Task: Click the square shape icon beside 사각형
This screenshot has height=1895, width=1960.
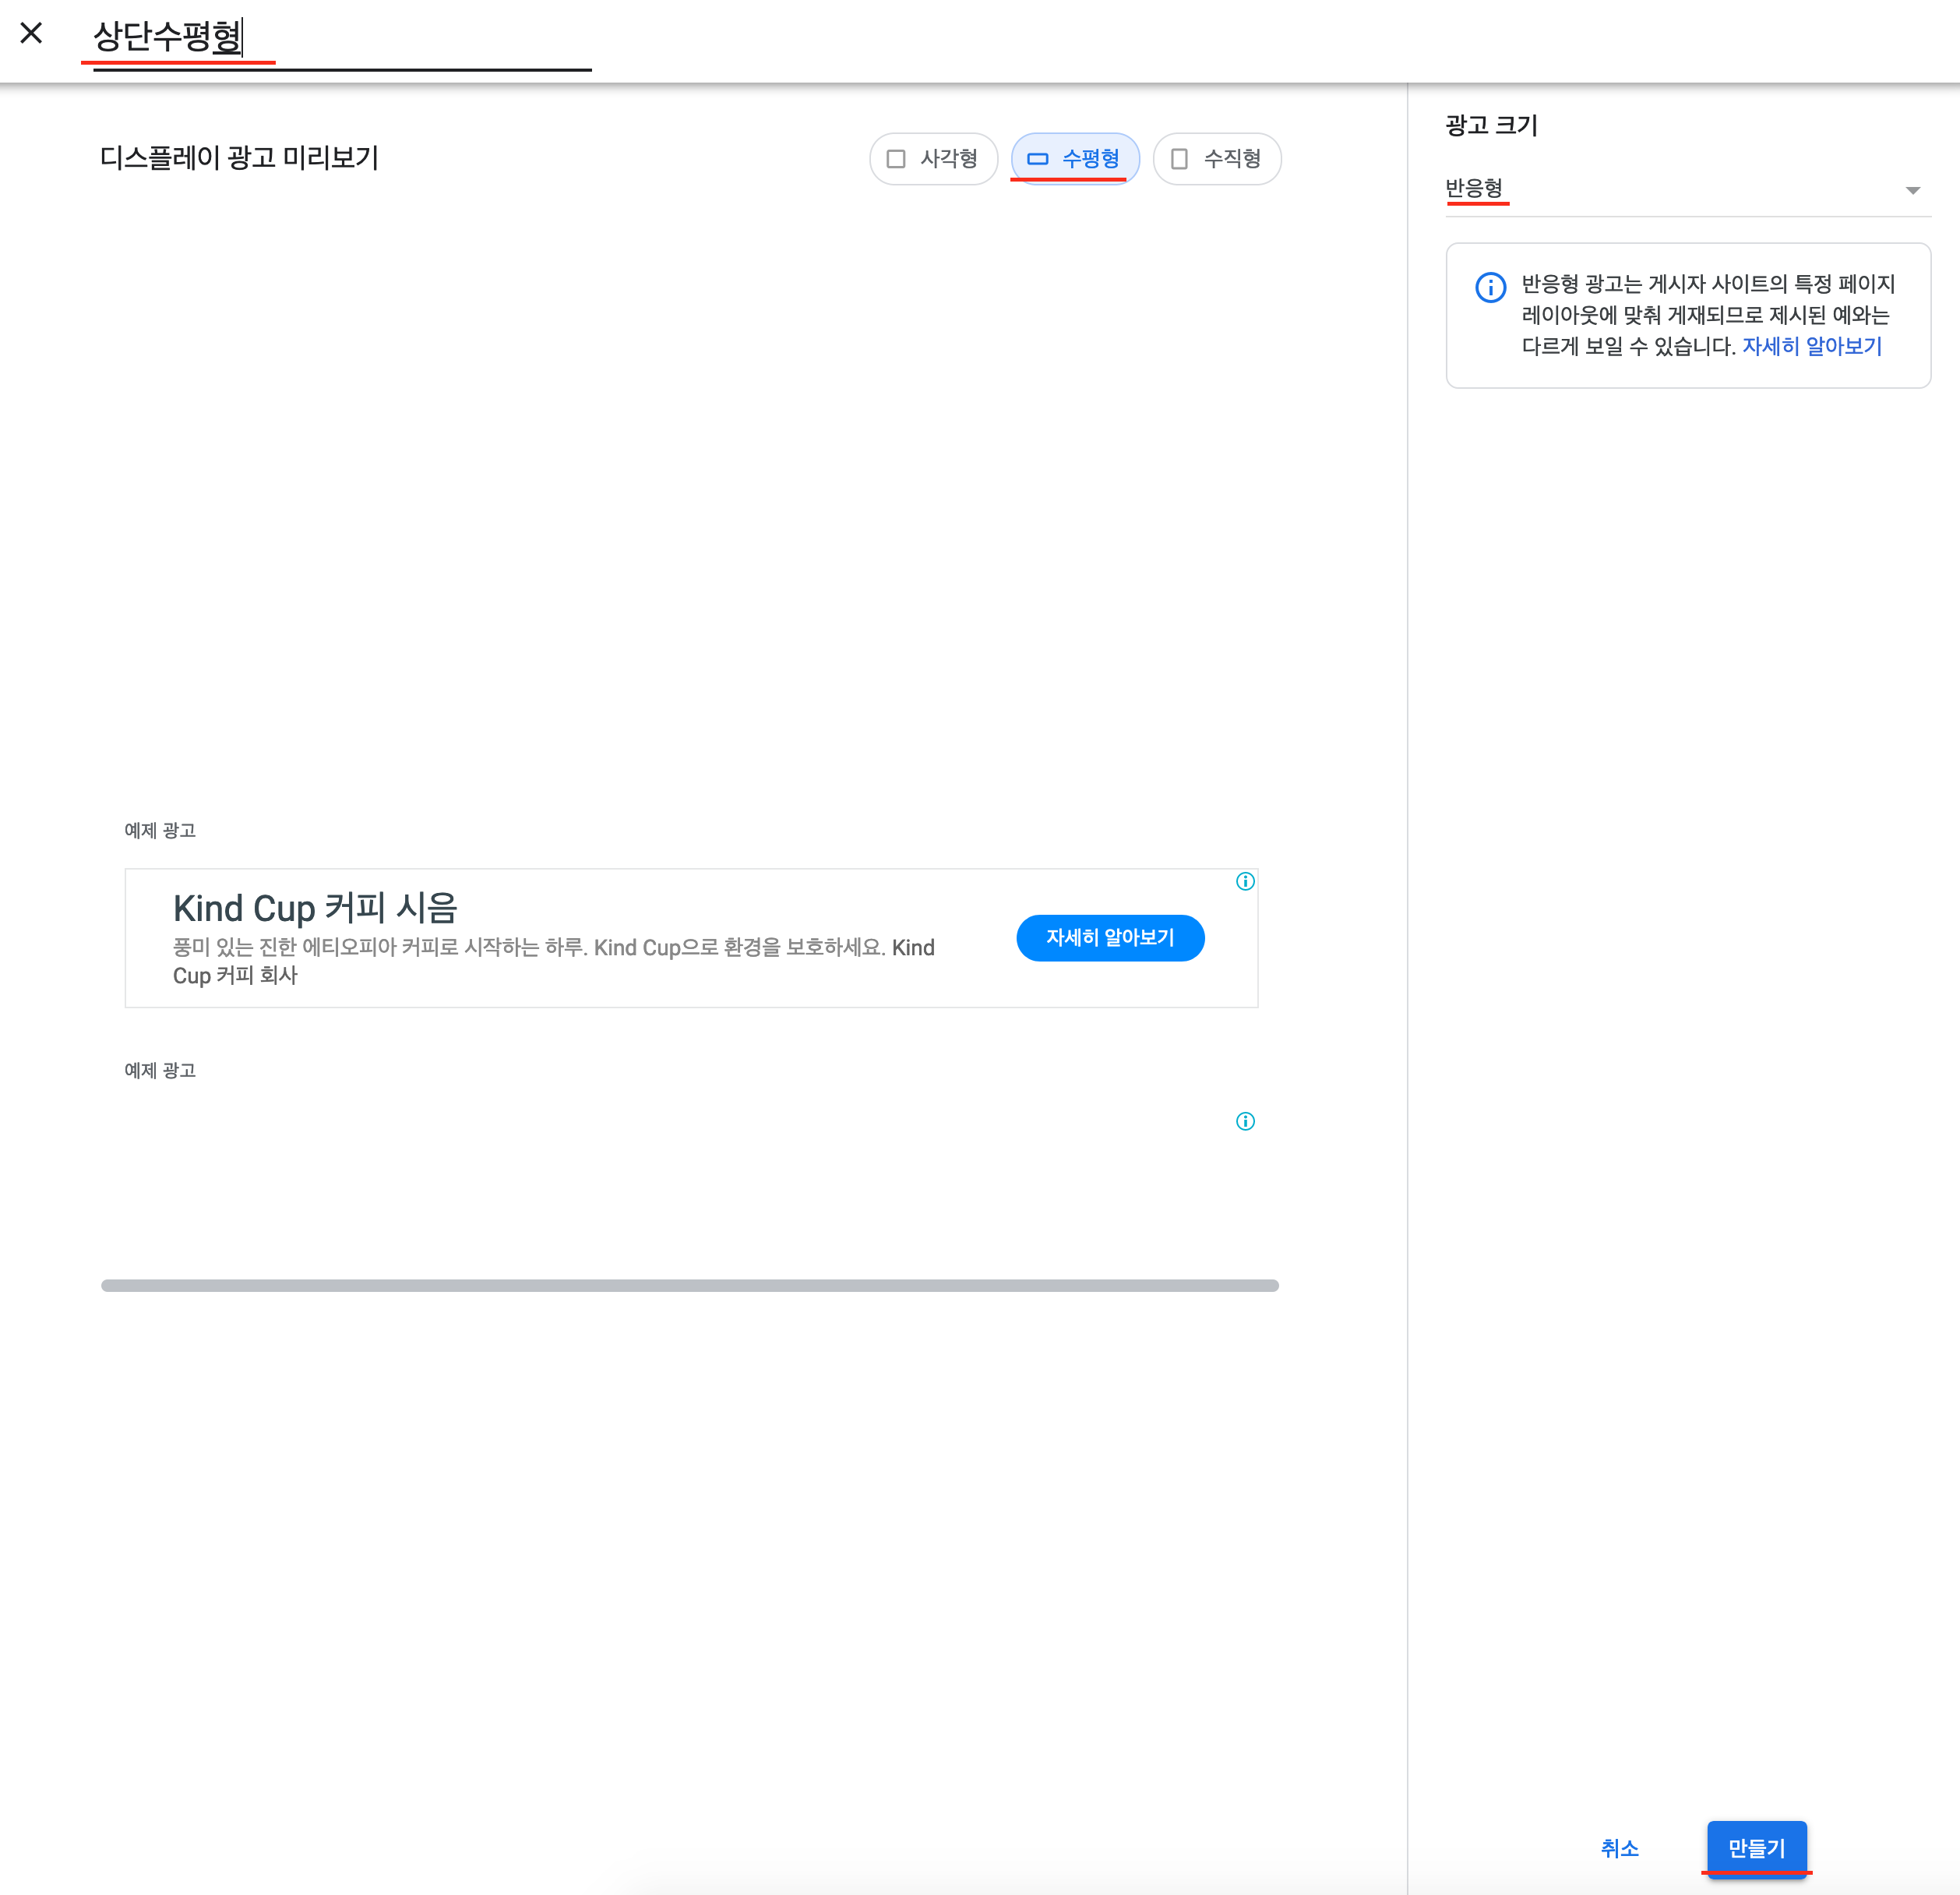Action: coord(896,159)
